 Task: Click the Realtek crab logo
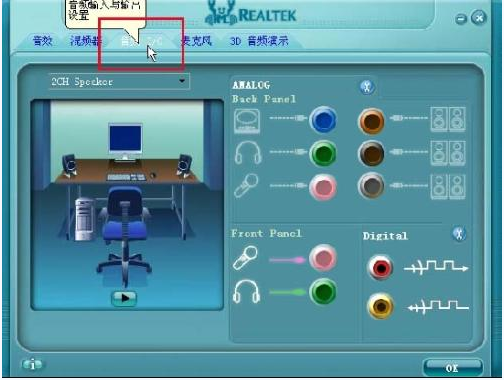tap(221, 13)
